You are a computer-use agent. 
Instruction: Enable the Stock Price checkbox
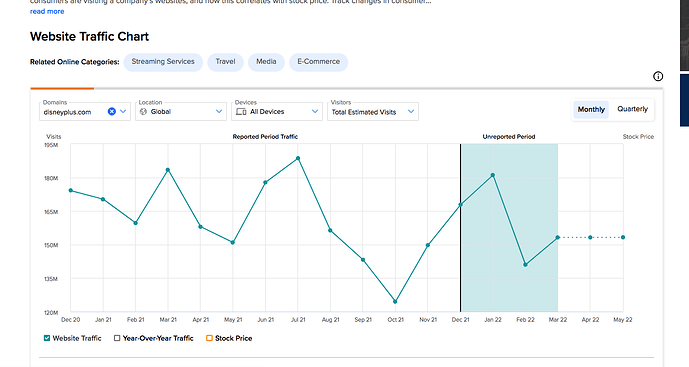point(209,338)
